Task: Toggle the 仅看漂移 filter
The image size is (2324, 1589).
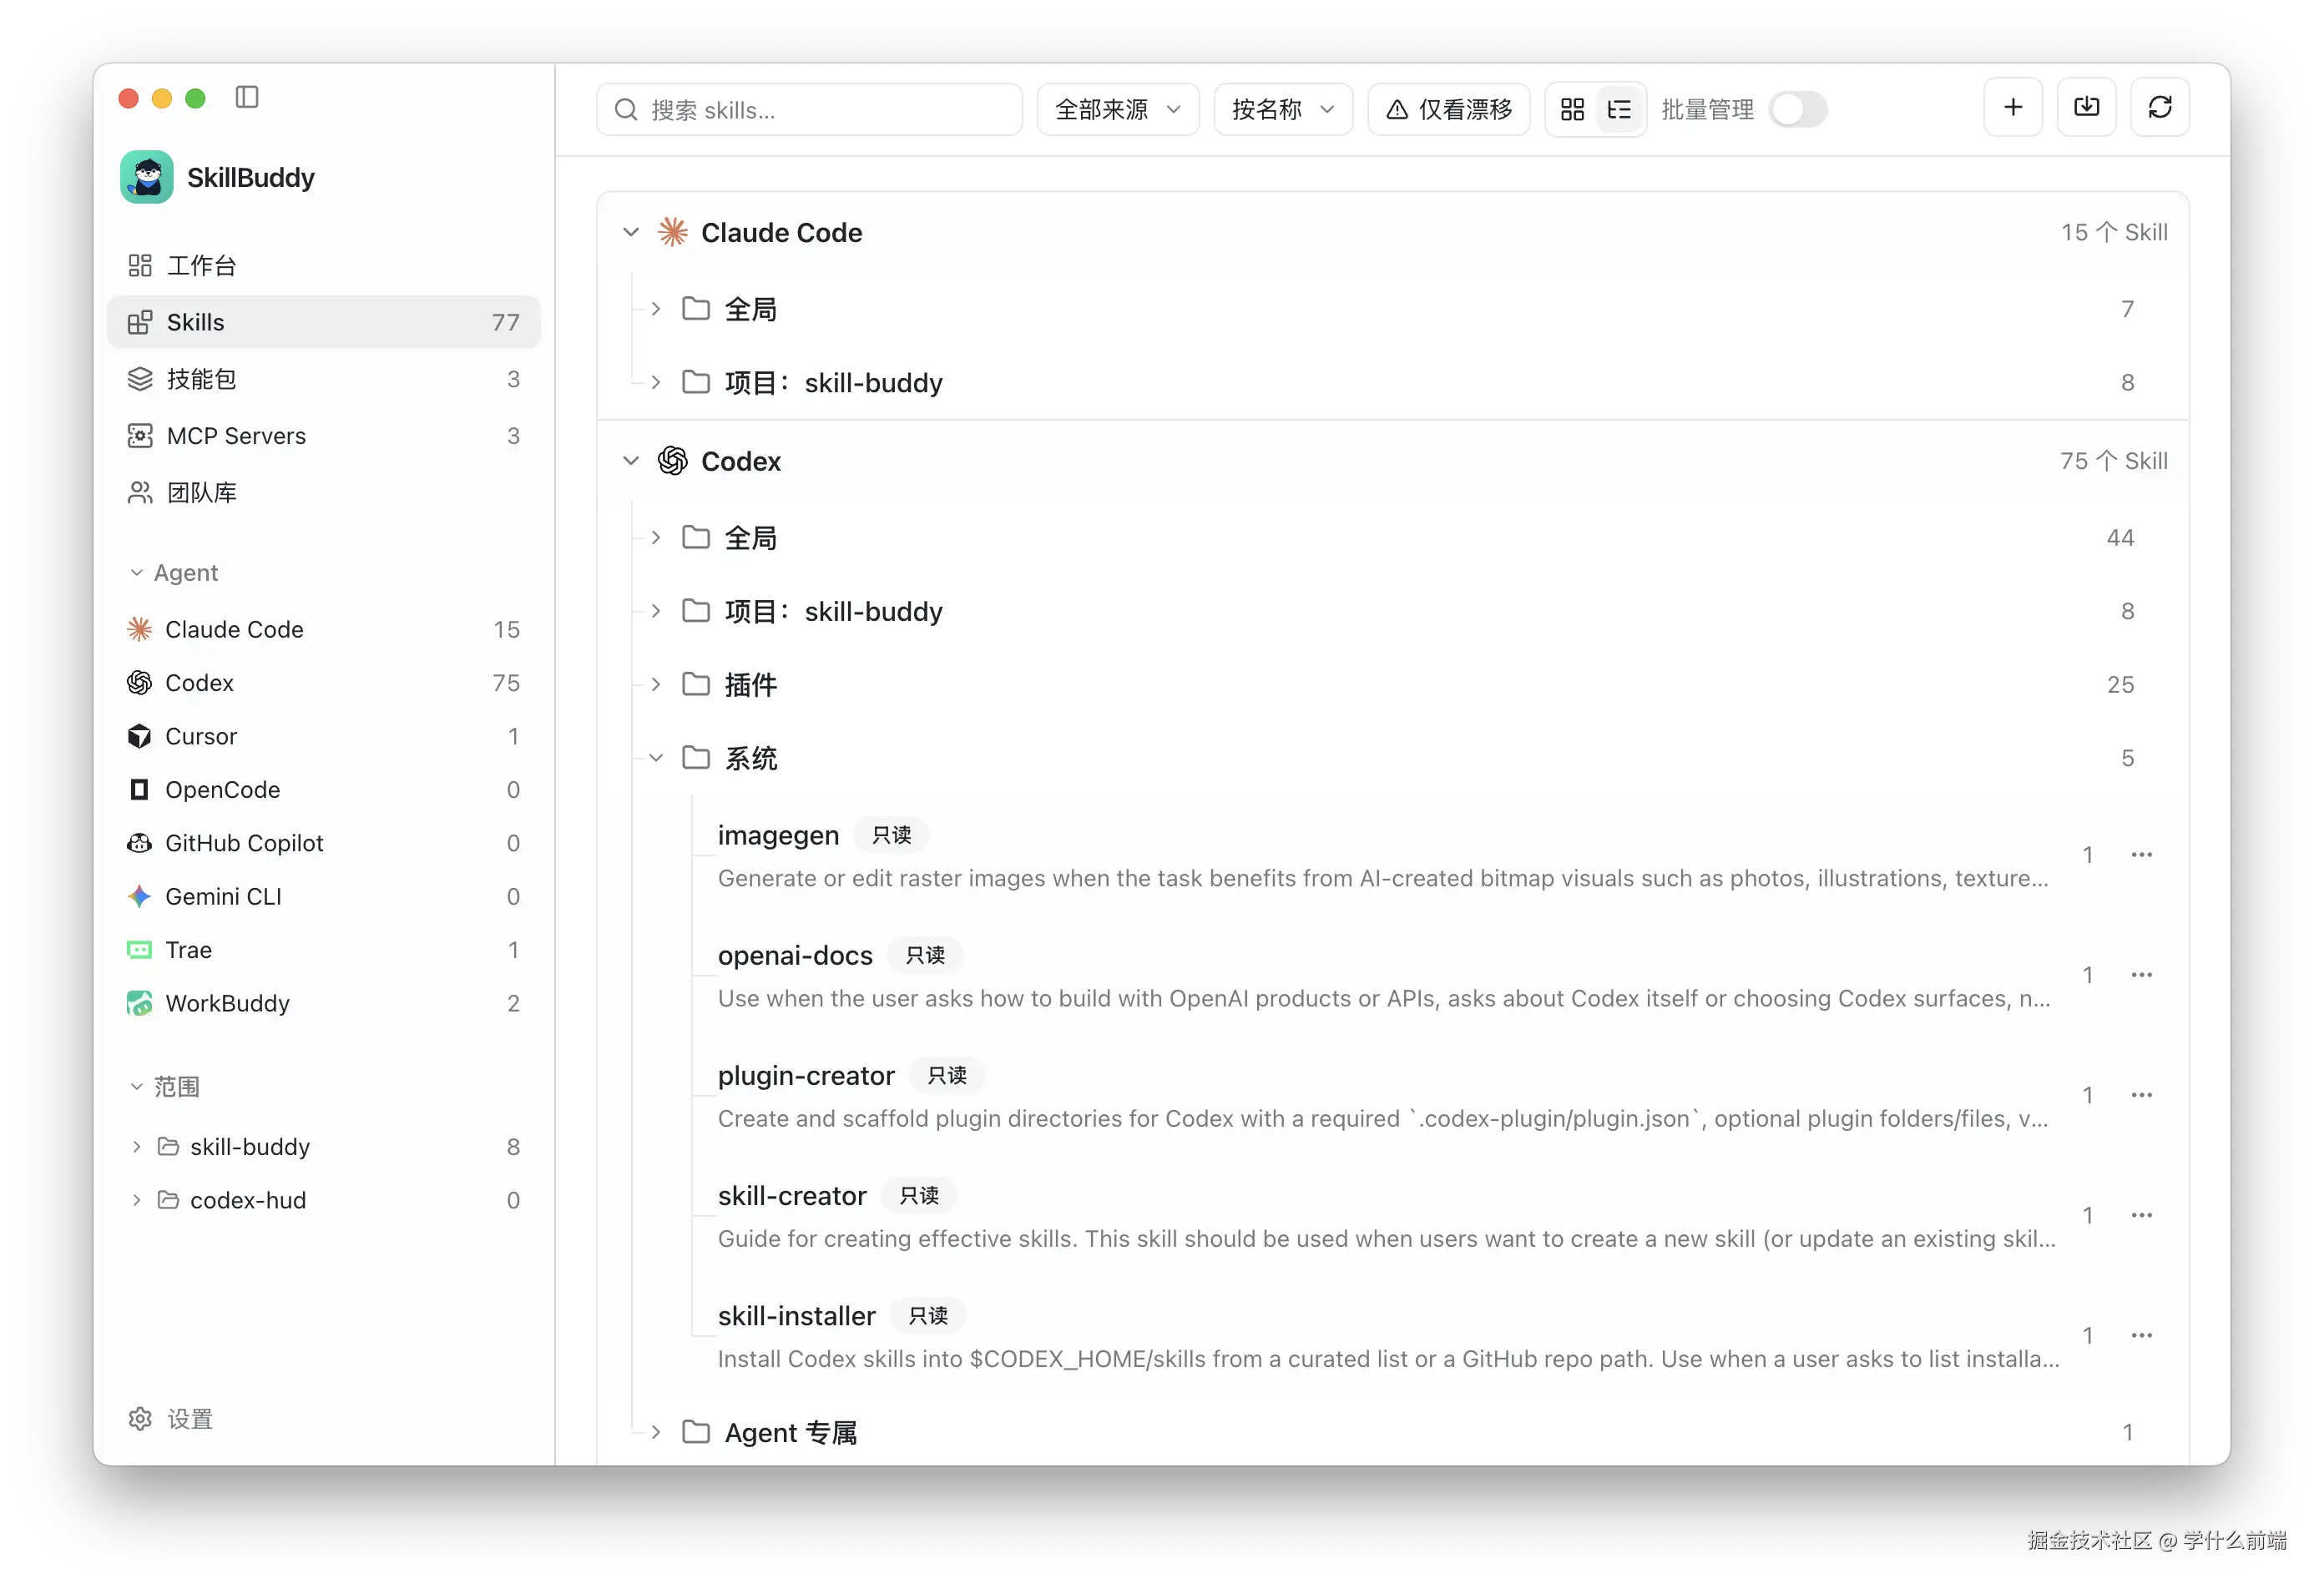Action: click(x=1449, y=110)
